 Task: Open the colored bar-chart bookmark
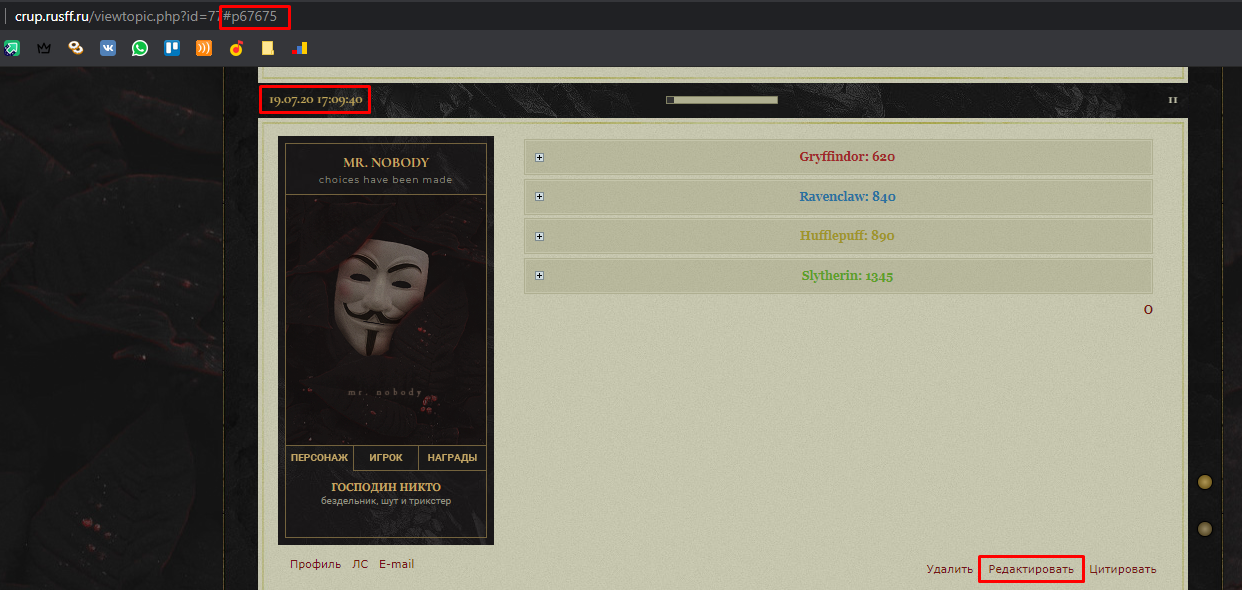pyautogui.click(x=299, y=47)
